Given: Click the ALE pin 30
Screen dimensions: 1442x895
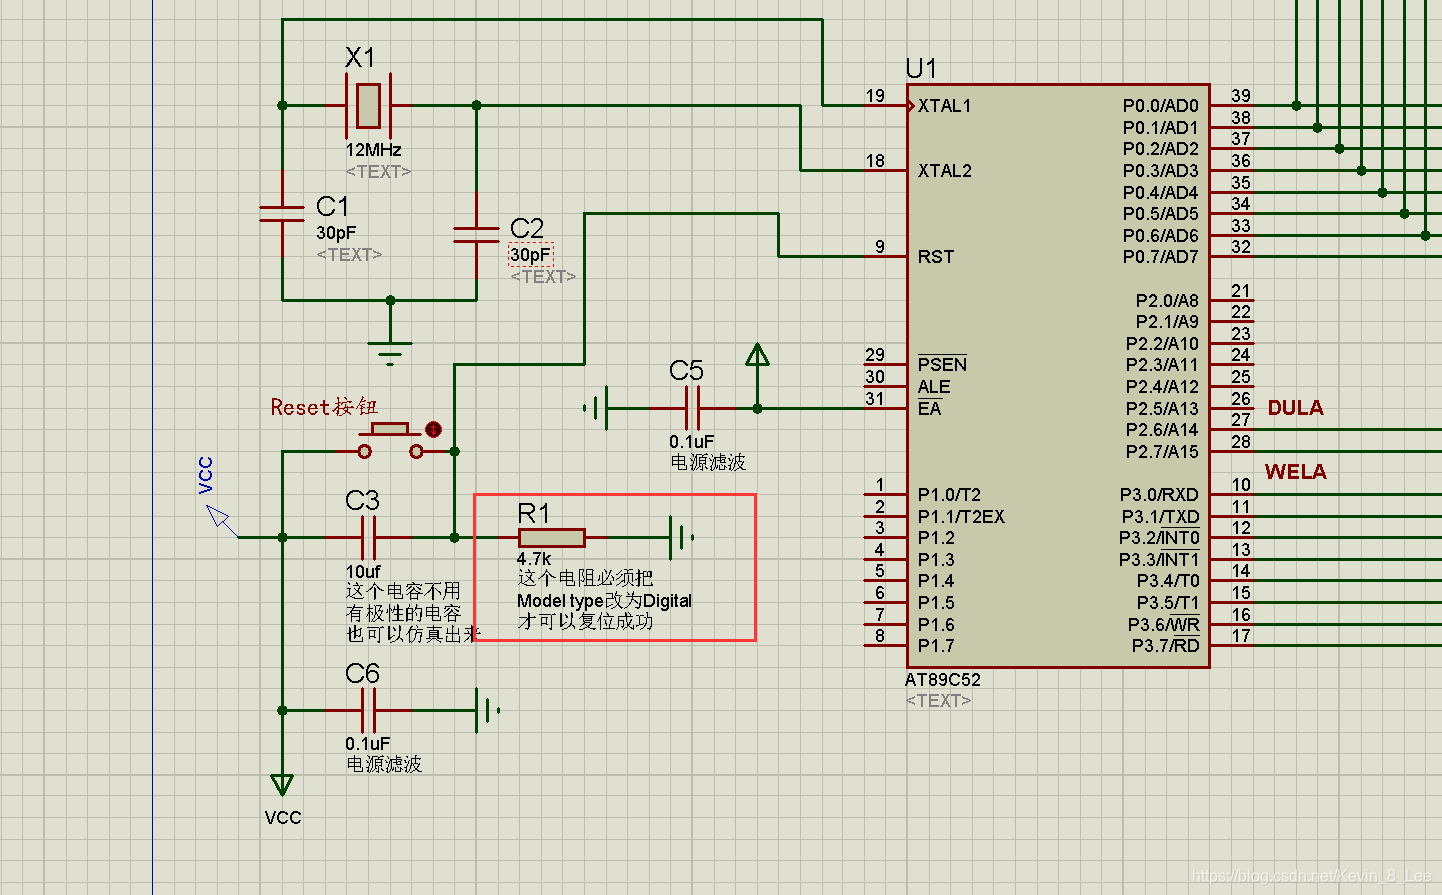Looking at the screenshot, I should pyautogui.click(x=885, y=386).
